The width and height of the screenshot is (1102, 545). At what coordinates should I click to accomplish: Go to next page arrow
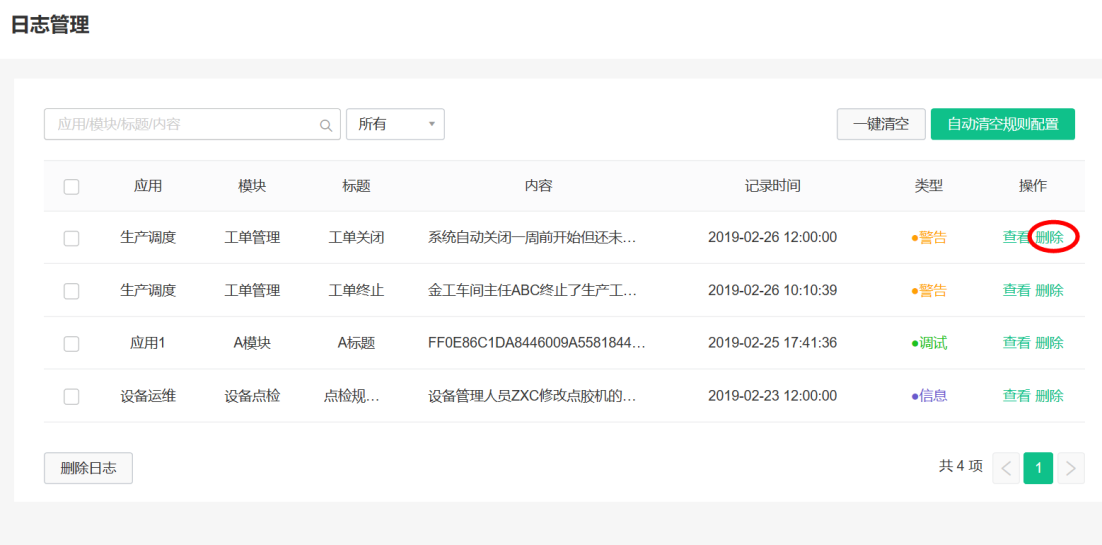point(1070,468)
